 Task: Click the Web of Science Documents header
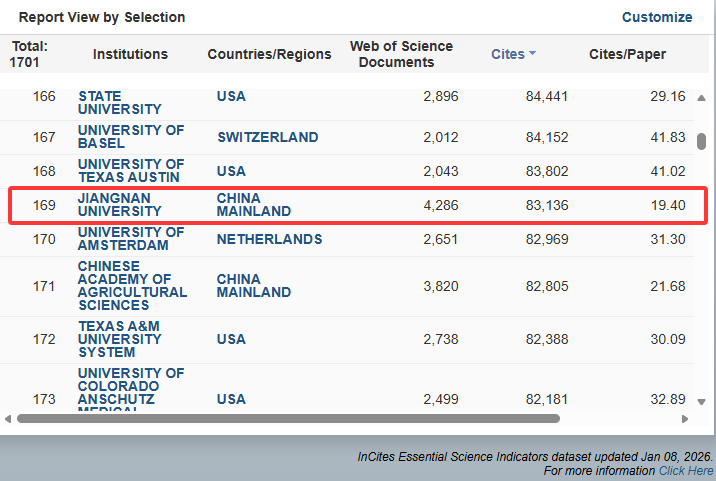pyautogui.click(x=401, y=54)
